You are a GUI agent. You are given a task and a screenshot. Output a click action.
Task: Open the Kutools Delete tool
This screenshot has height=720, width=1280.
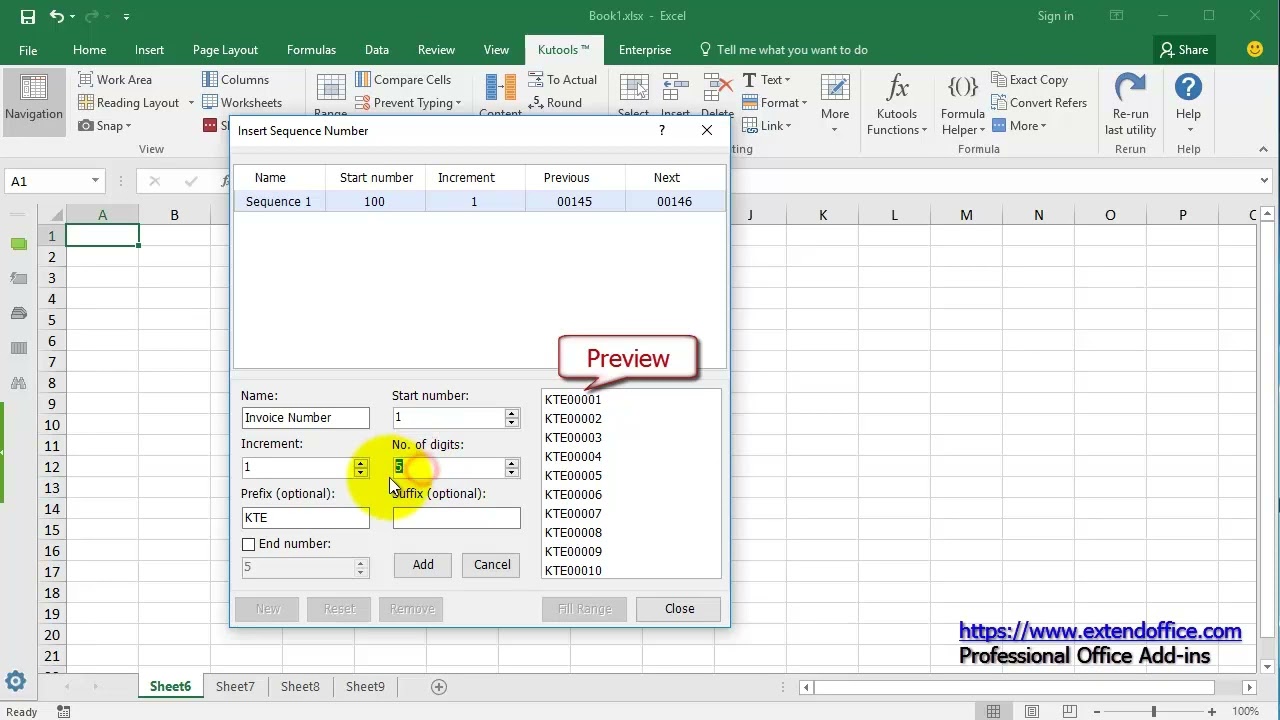click(x=717, y=95)
